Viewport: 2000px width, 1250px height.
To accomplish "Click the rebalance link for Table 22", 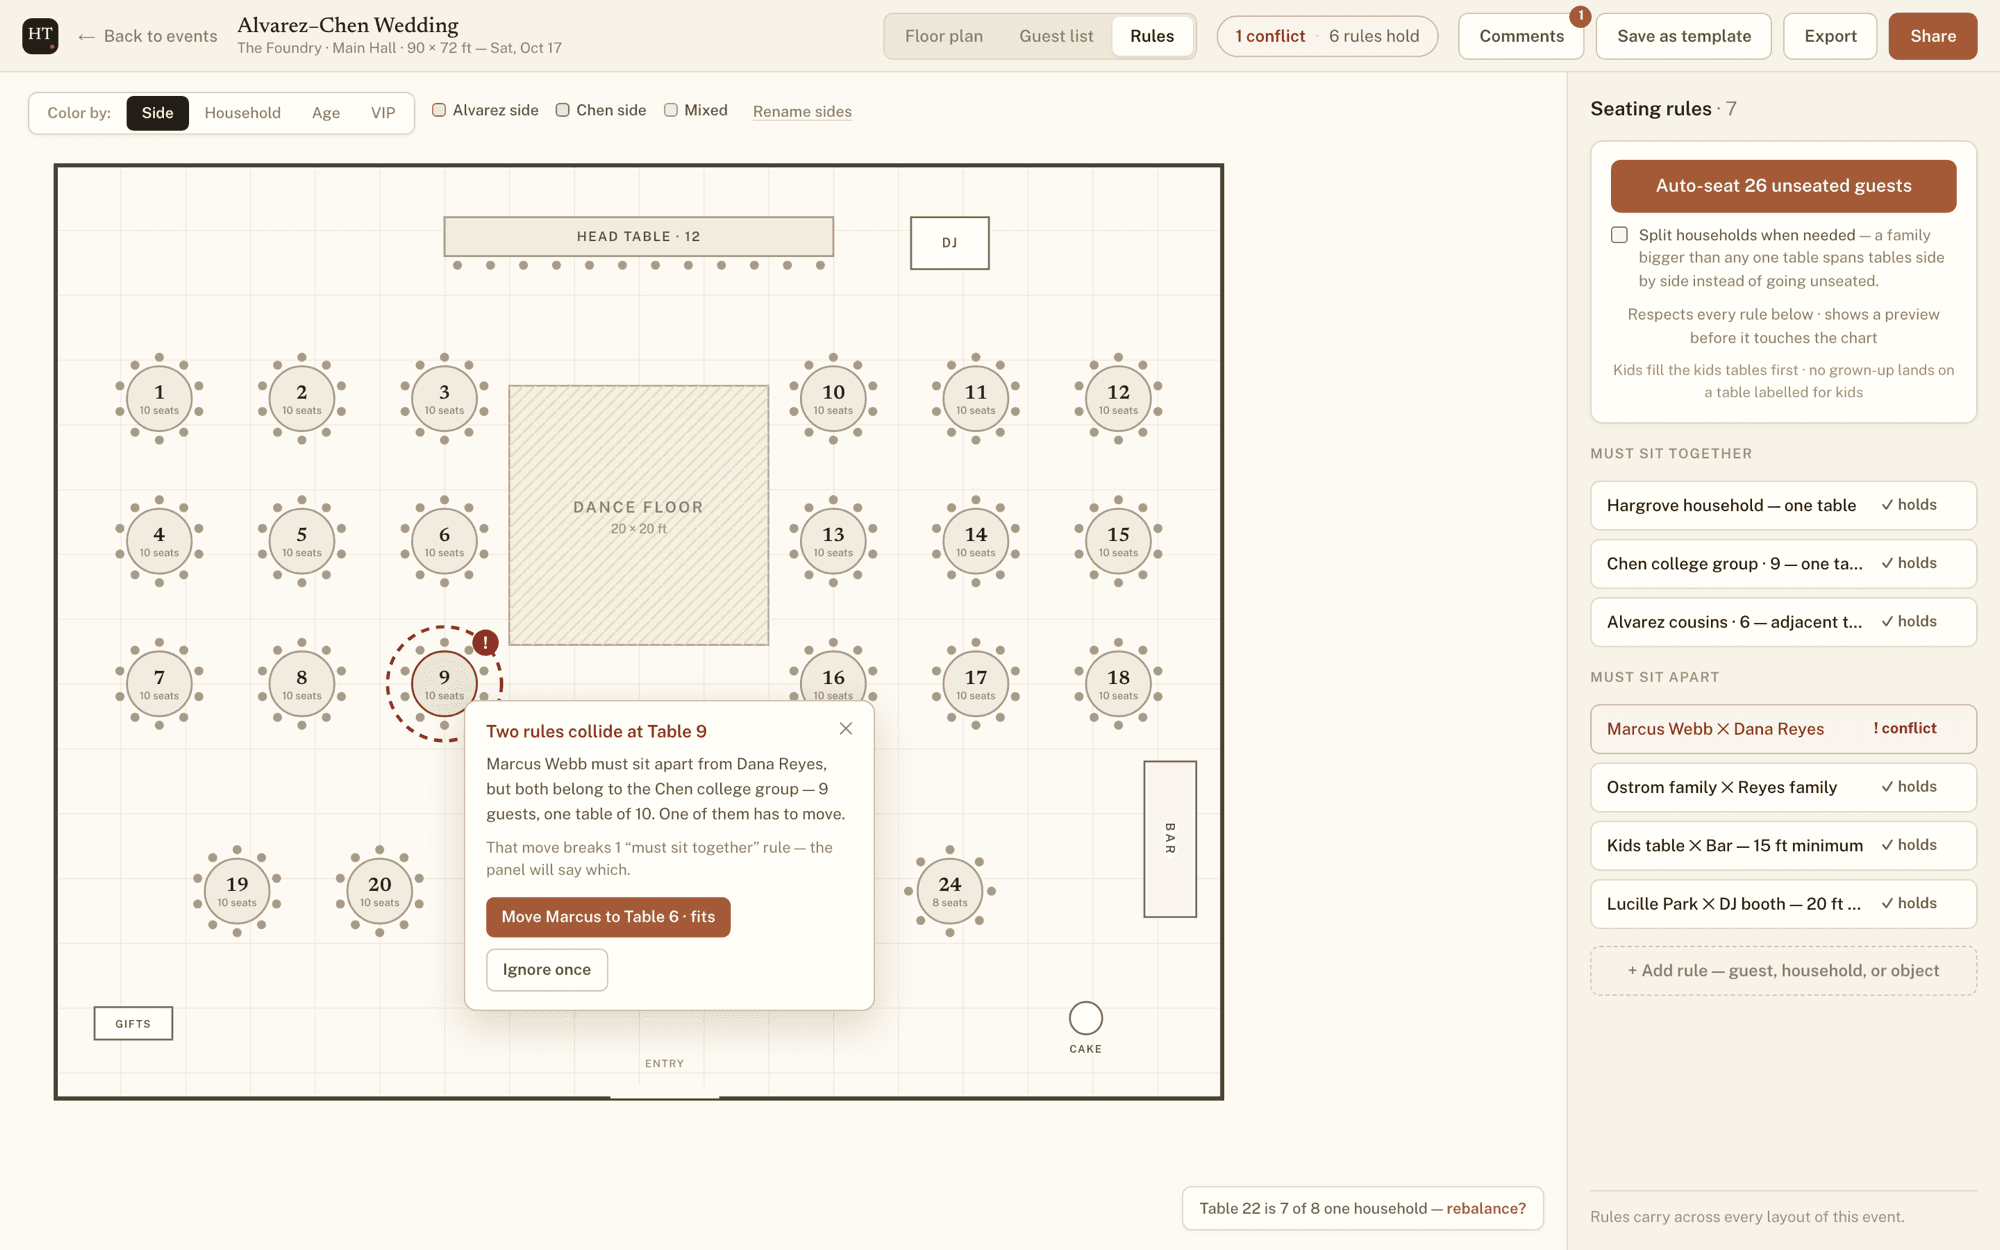I will [1486, 1208].
